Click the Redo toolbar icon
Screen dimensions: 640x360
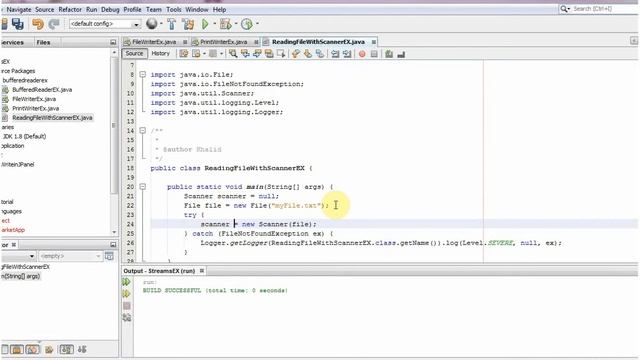pos(53,24)
